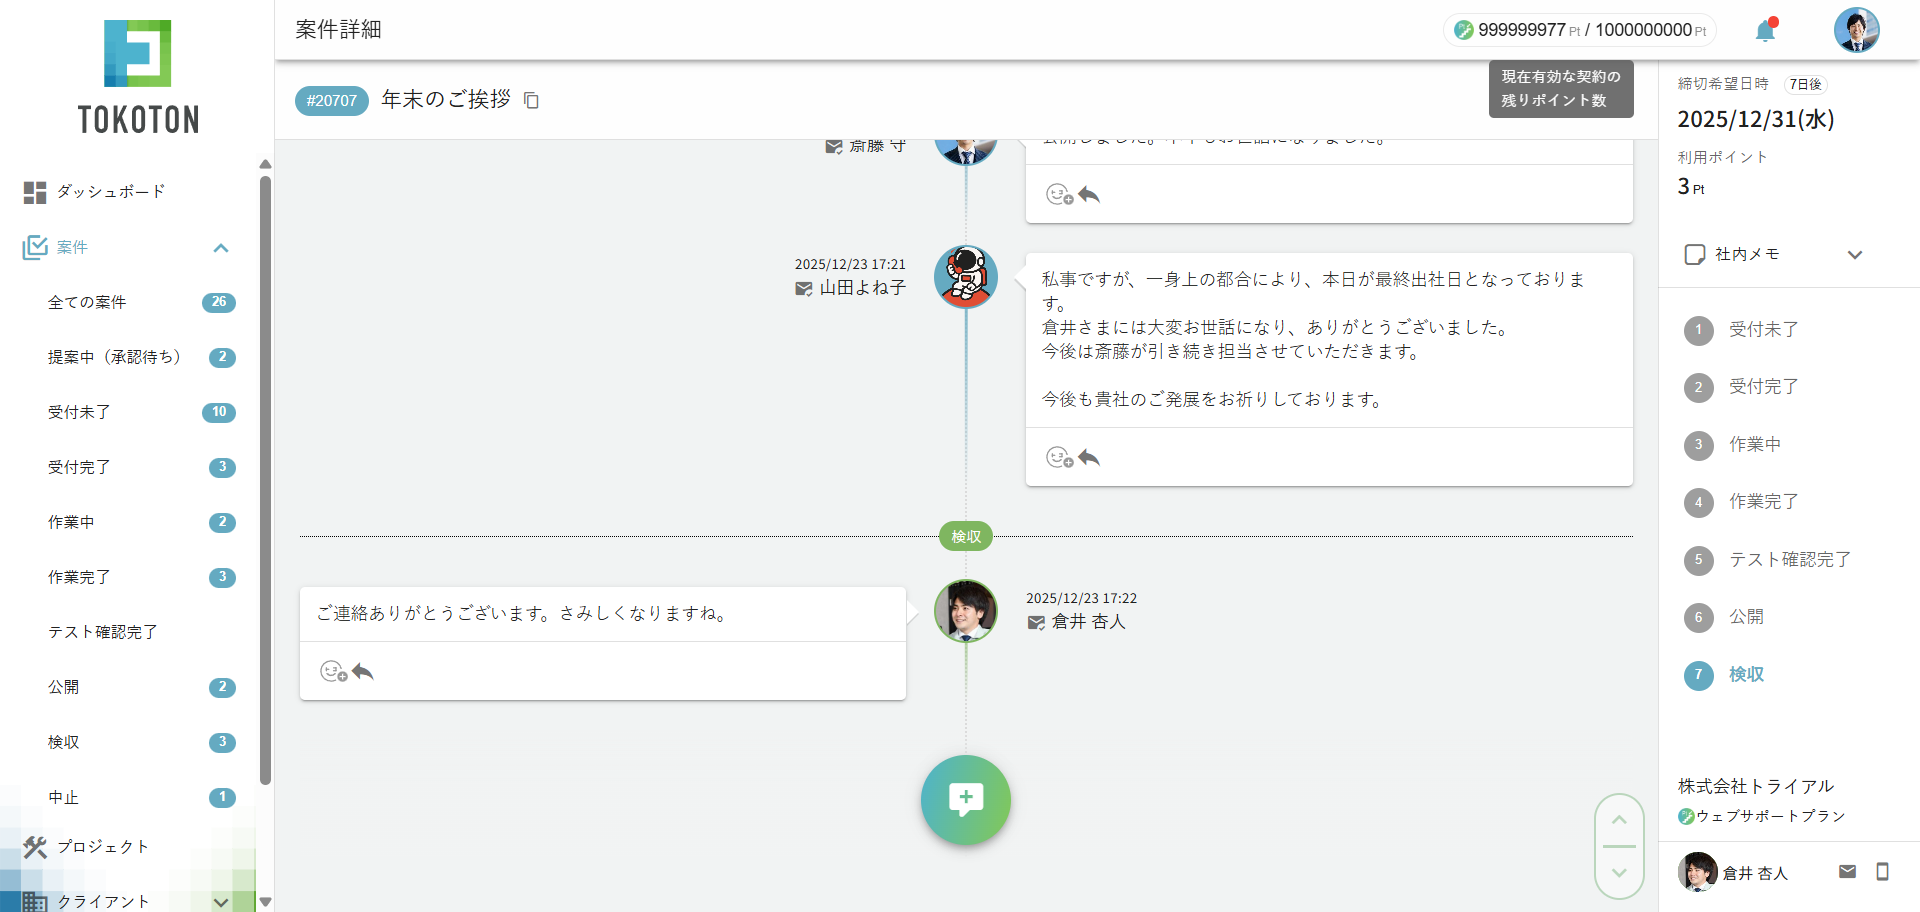The image size is (1920, 912).
Task: Click the クライアント building icon in the sidebar
Action: point(35,901)
